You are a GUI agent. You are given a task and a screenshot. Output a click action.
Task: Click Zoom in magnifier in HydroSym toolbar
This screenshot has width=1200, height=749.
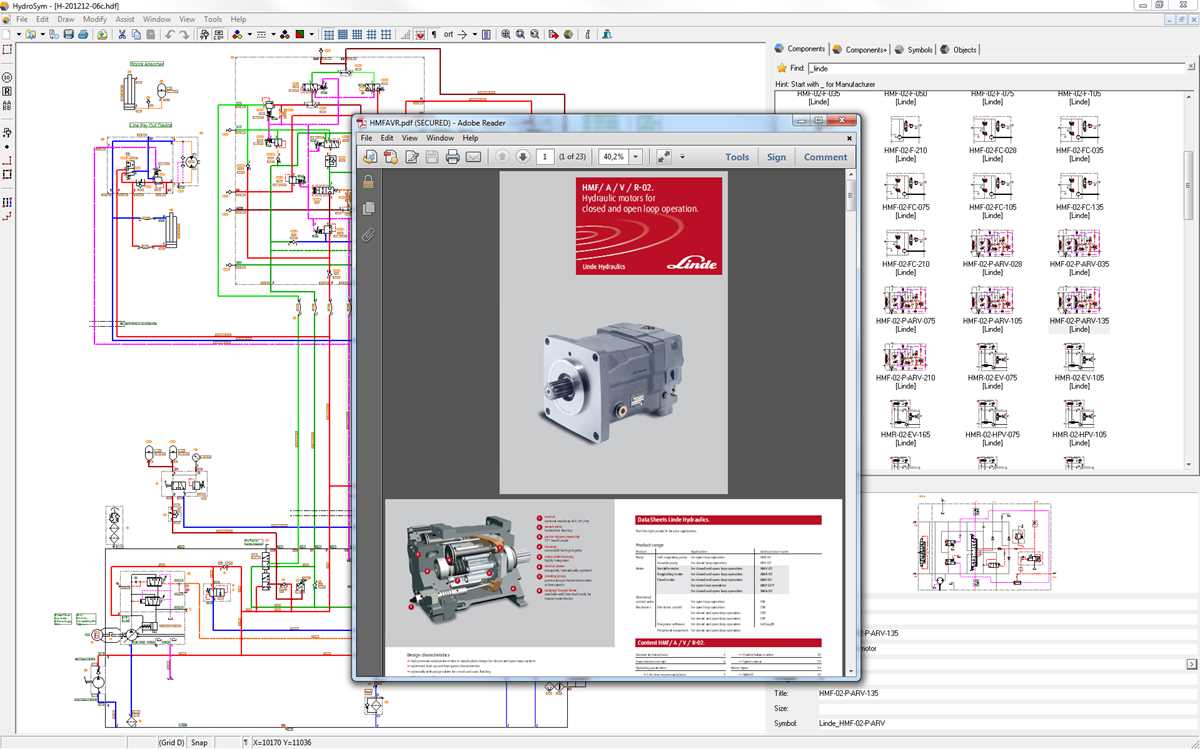(506, 34)
